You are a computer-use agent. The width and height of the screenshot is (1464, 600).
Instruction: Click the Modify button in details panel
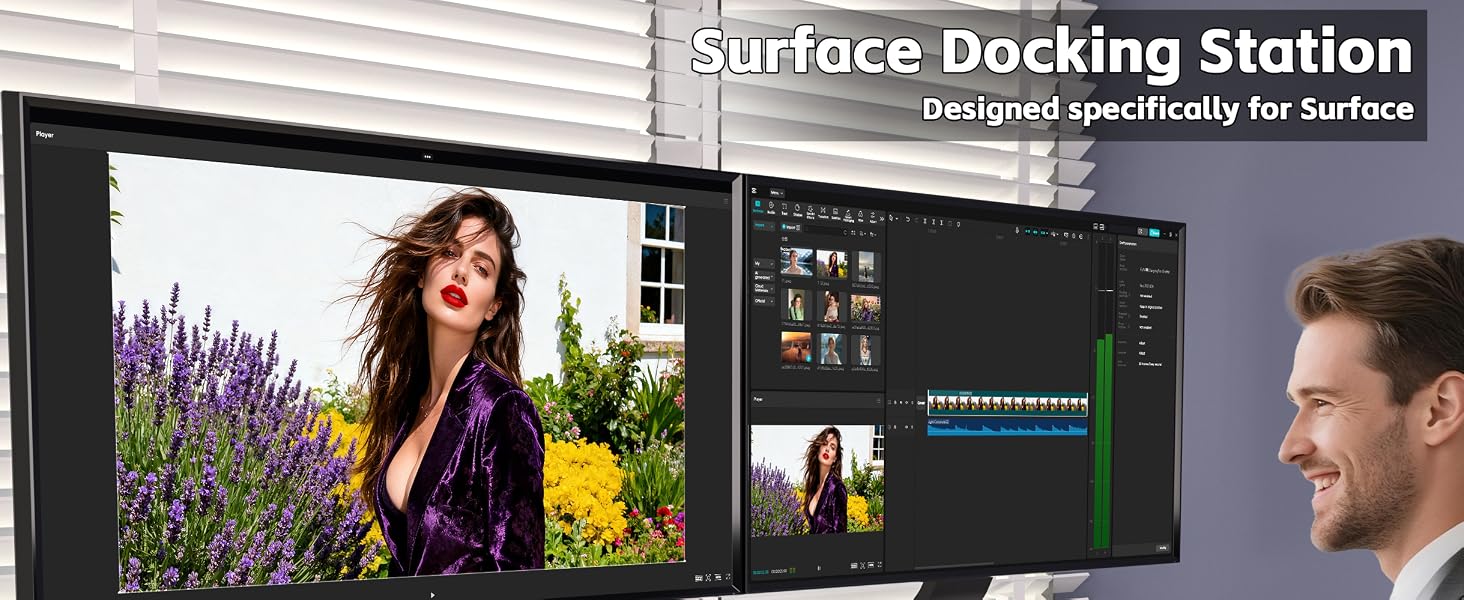pos(1163,548)
